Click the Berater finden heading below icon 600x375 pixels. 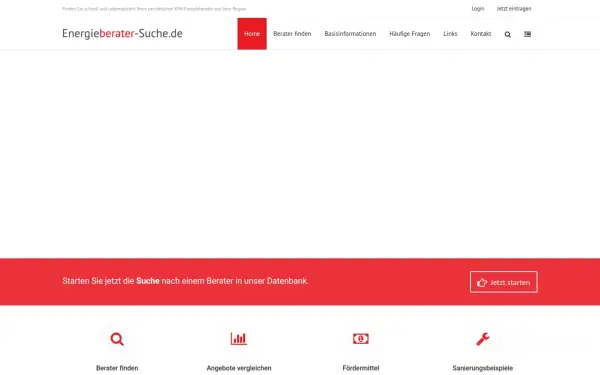pyautogui.click(x=117, y=368)
